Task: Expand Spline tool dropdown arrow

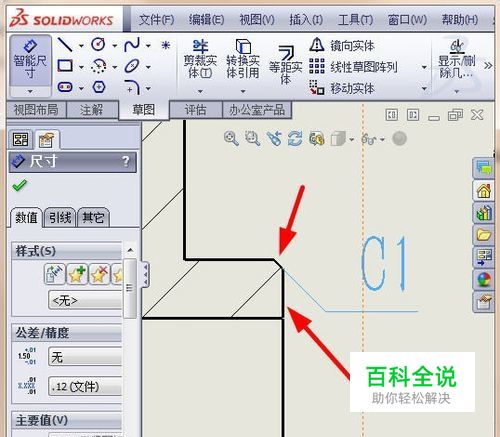Action: [x=148, y=46]
